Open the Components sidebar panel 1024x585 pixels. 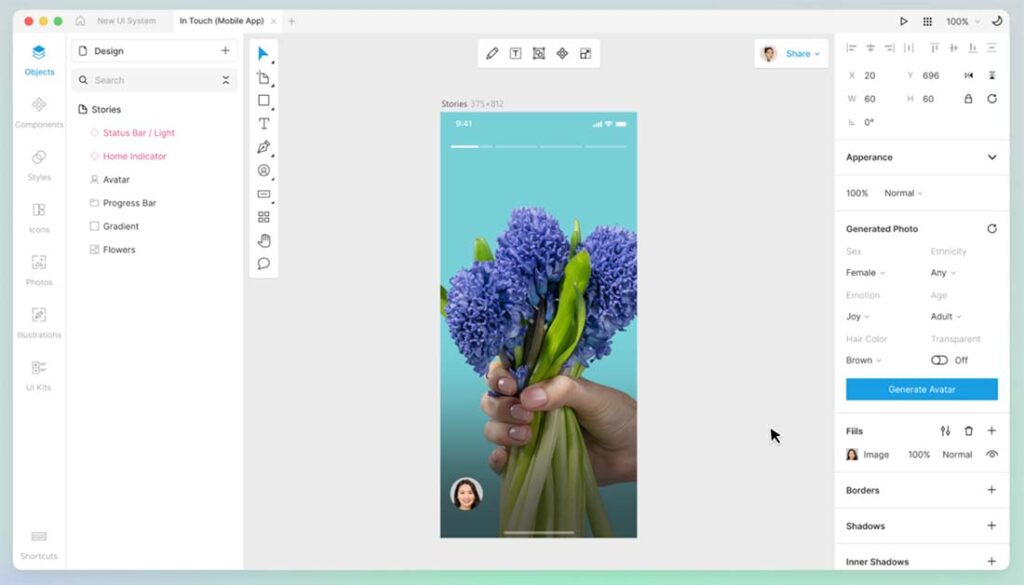39,110
